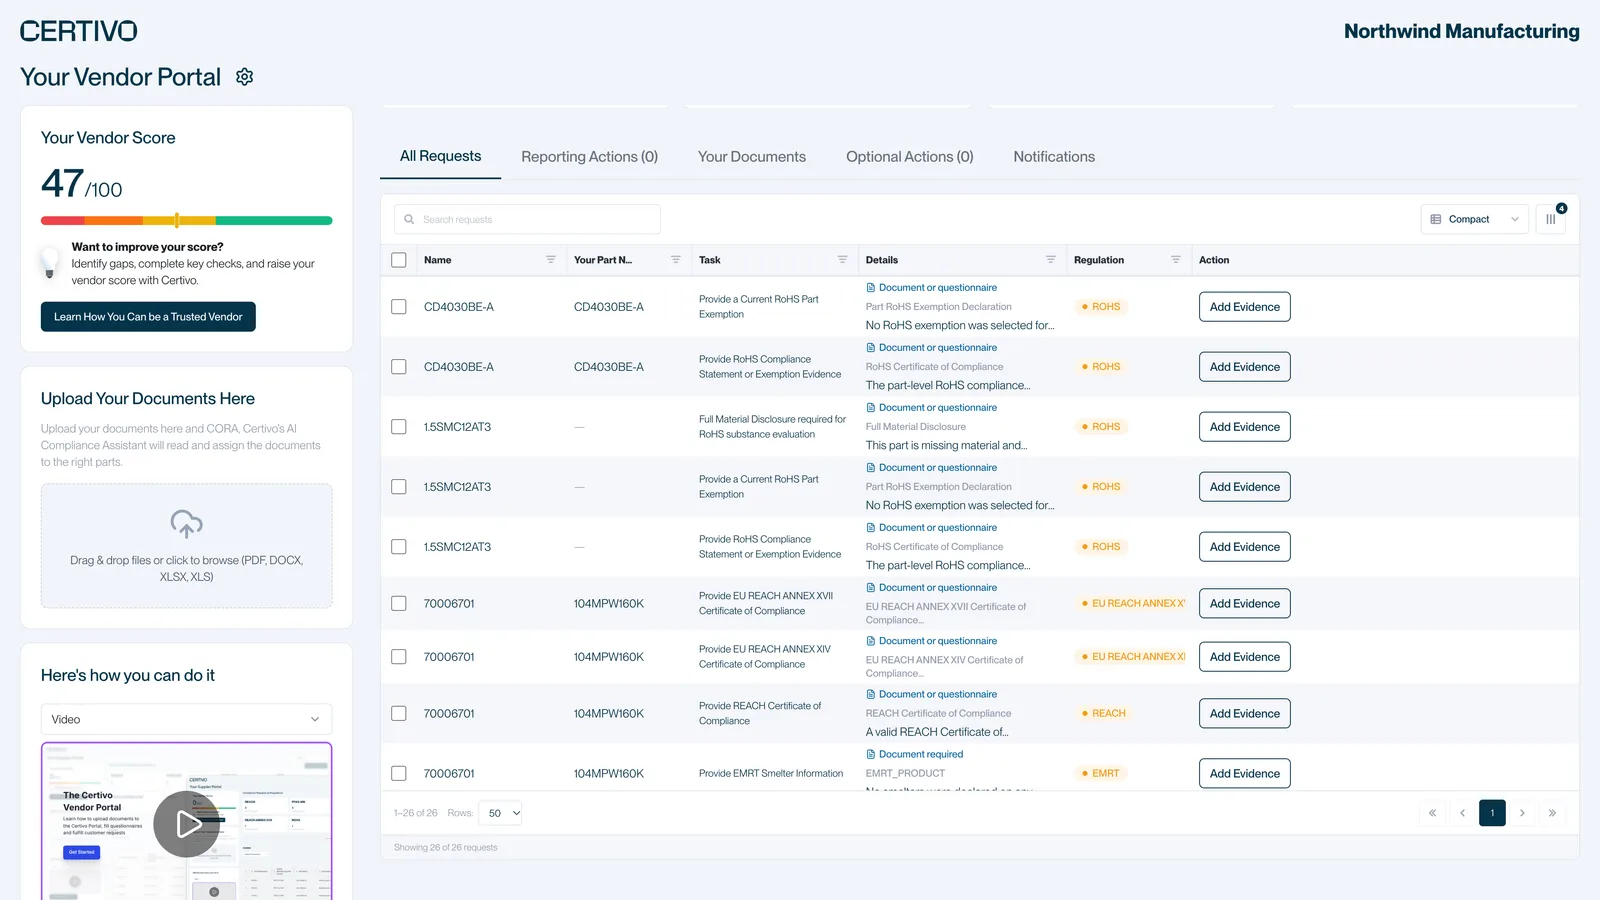Viewport: 1600px width, 900px height.
Task: Go to the next page arrow
Action: [1522, 813]
